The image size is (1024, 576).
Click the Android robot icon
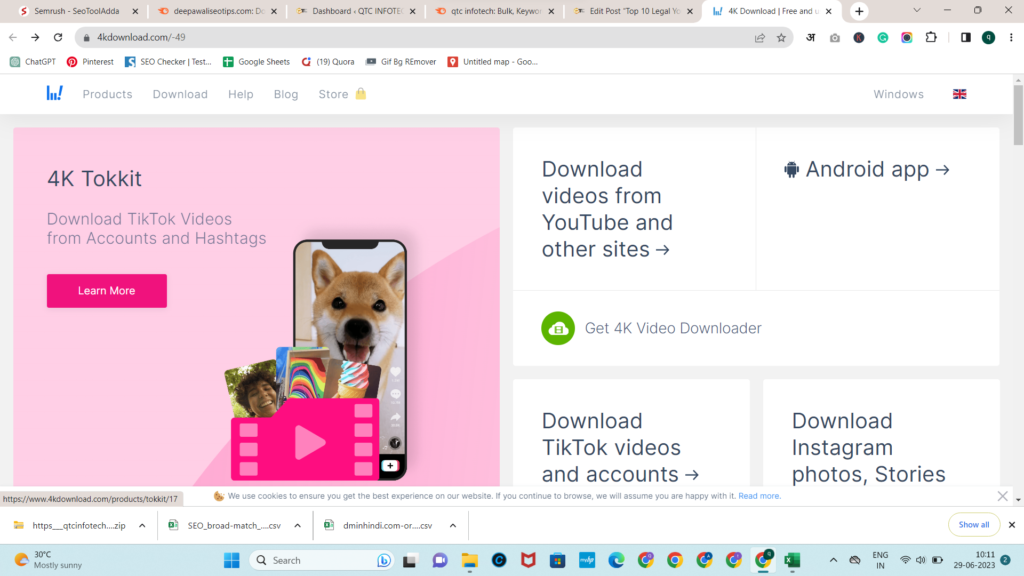point(792,170)
